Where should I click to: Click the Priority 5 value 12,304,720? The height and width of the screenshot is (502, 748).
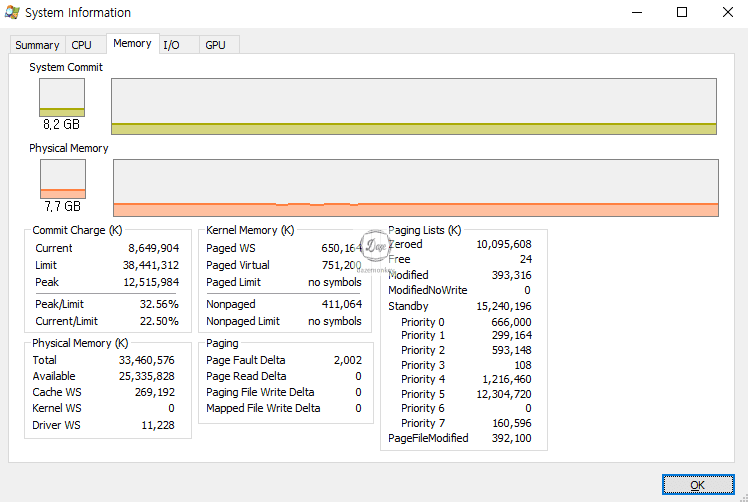click(504, 394)
